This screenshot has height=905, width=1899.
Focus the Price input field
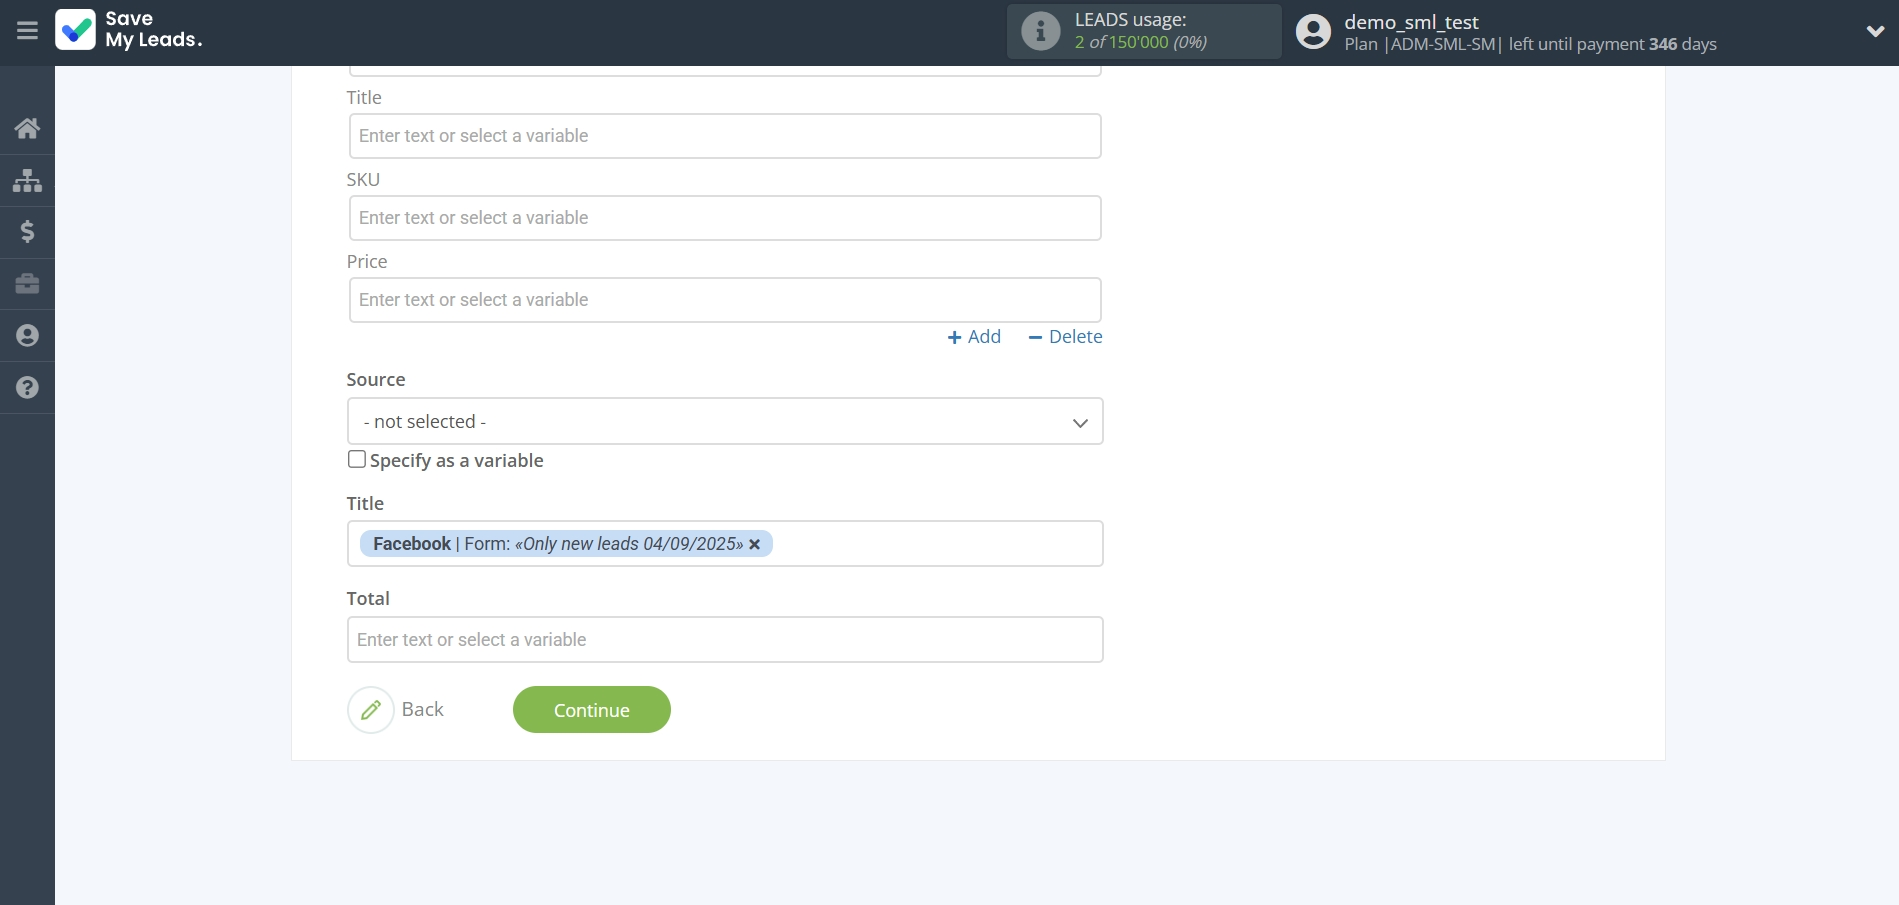(725, 300)
